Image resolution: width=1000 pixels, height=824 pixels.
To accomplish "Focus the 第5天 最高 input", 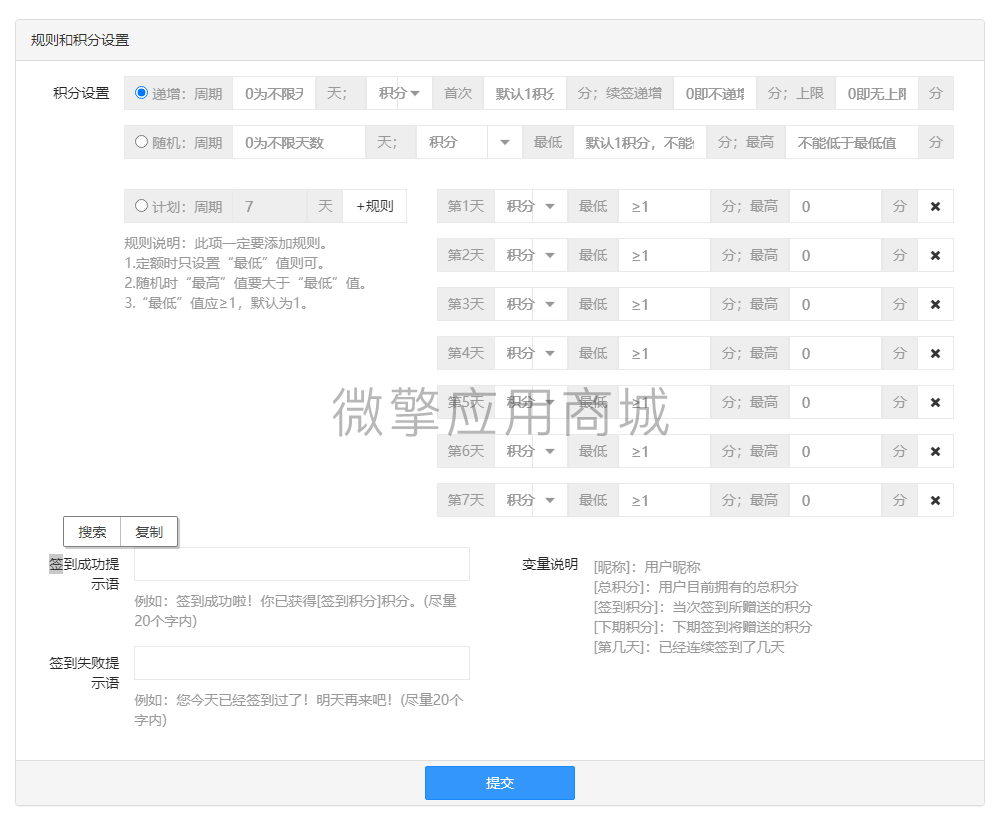I will click(835, 402).
